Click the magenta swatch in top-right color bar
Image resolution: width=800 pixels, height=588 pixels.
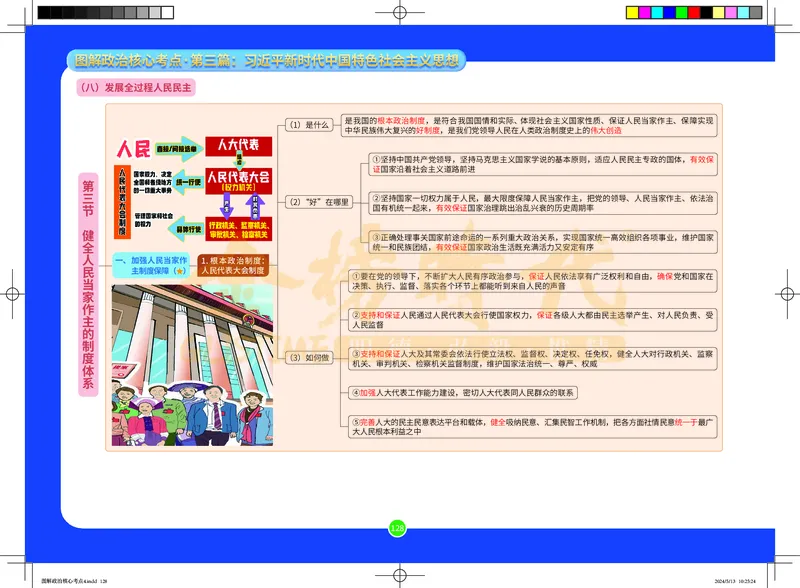coord(644,12)
